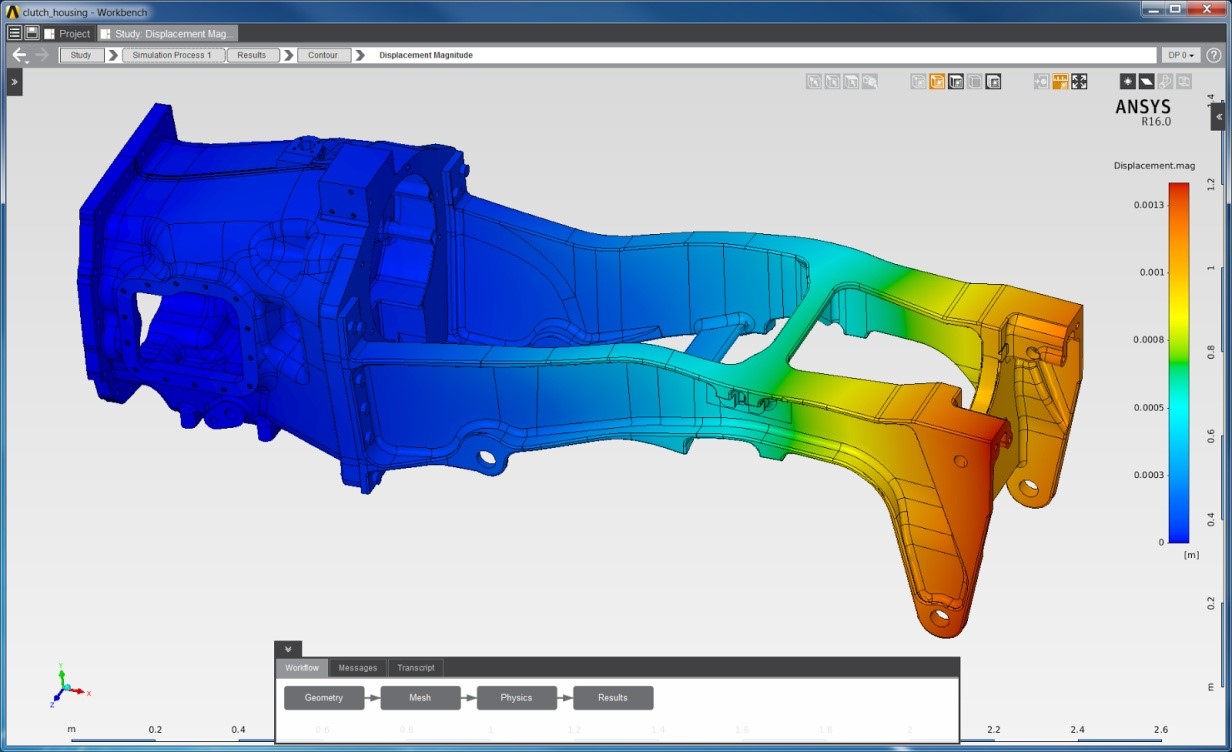Toggle the last dark cube icon in the display group
This screenshot has width=1232, height=752.
(x=993, y=82)
